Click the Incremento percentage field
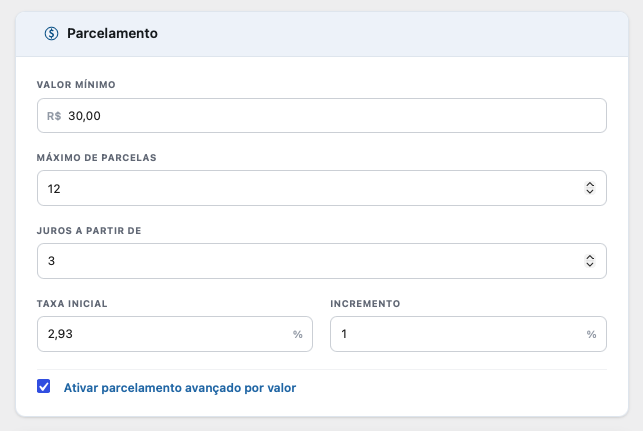The height and width of the screenshot is (431, 643). click(468, 334)
